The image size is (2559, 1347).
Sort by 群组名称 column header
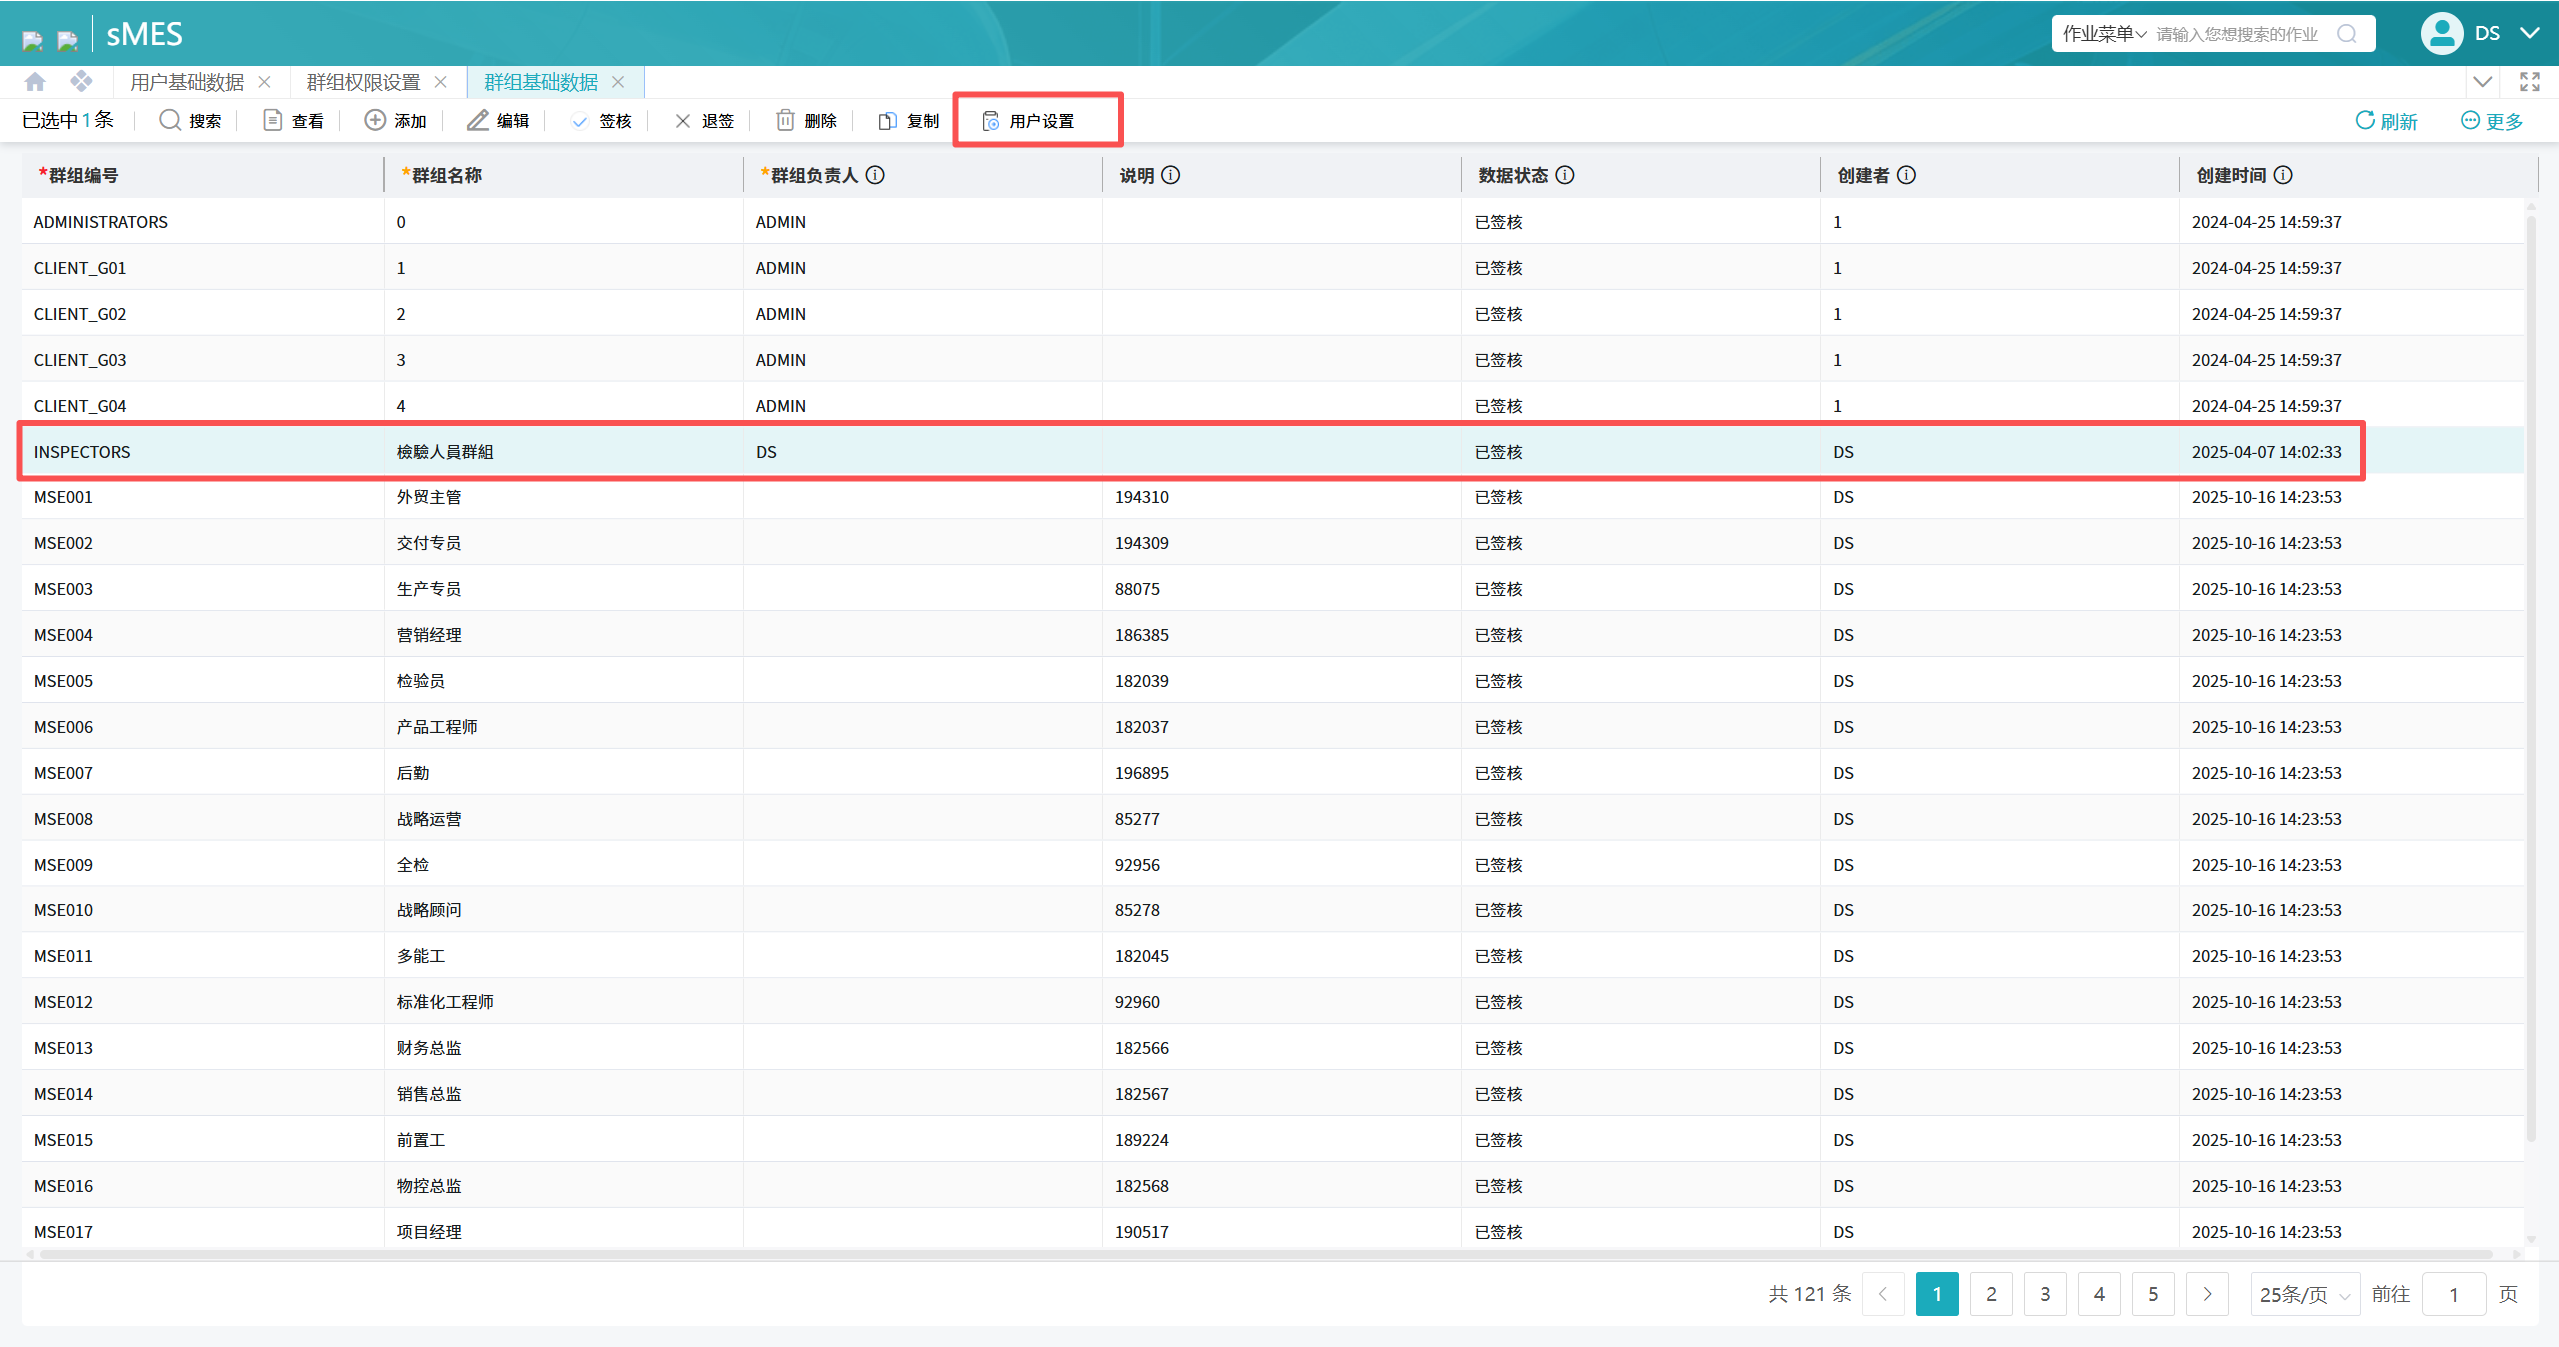(563, 175)
